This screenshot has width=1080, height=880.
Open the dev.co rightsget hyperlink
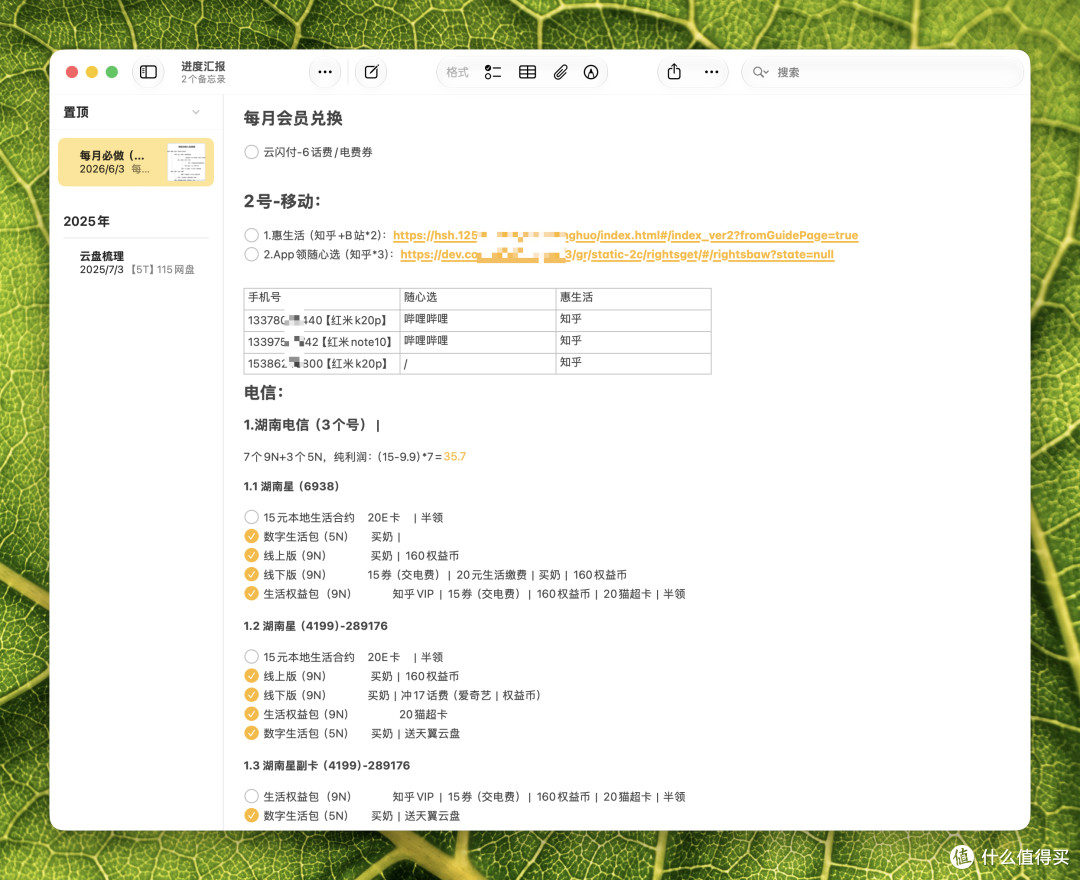tap(617, 255)
